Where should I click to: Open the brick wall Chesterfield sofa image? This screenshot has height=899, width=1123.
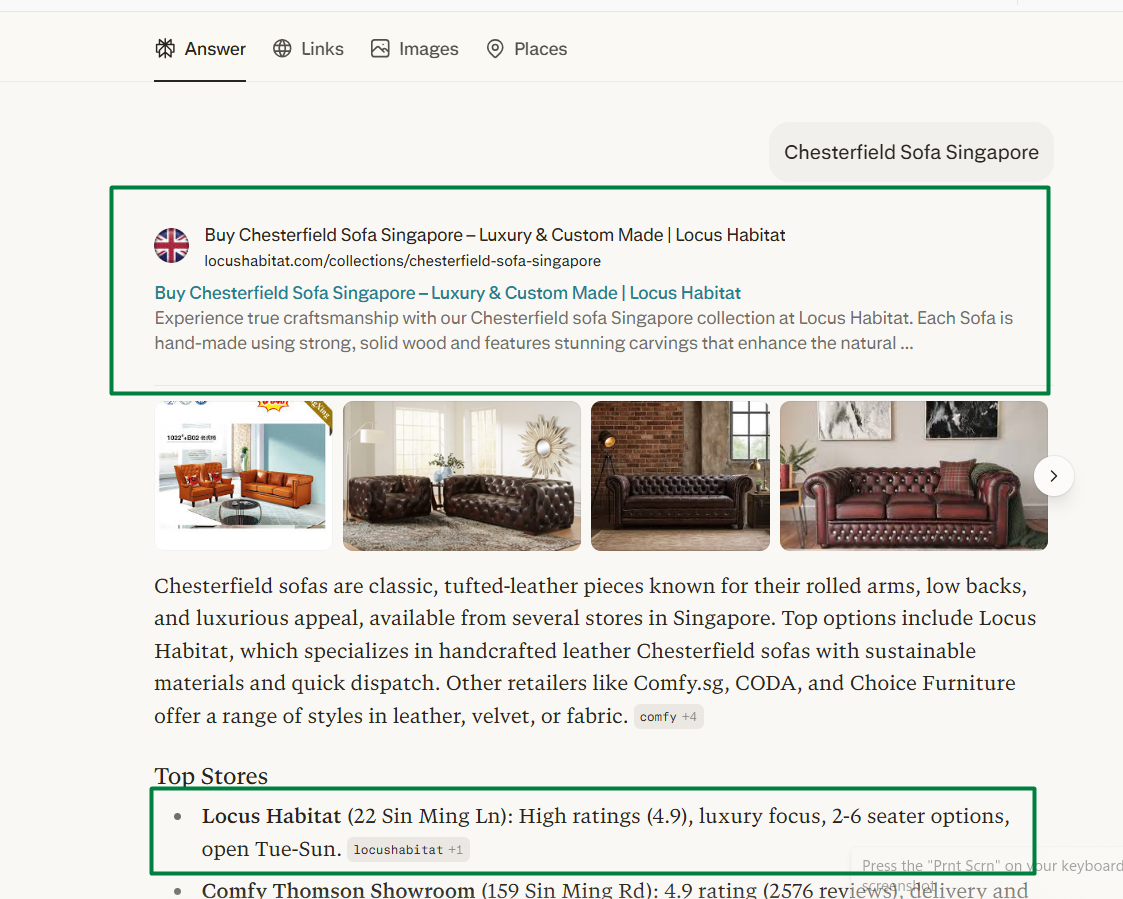click(680, 476)
